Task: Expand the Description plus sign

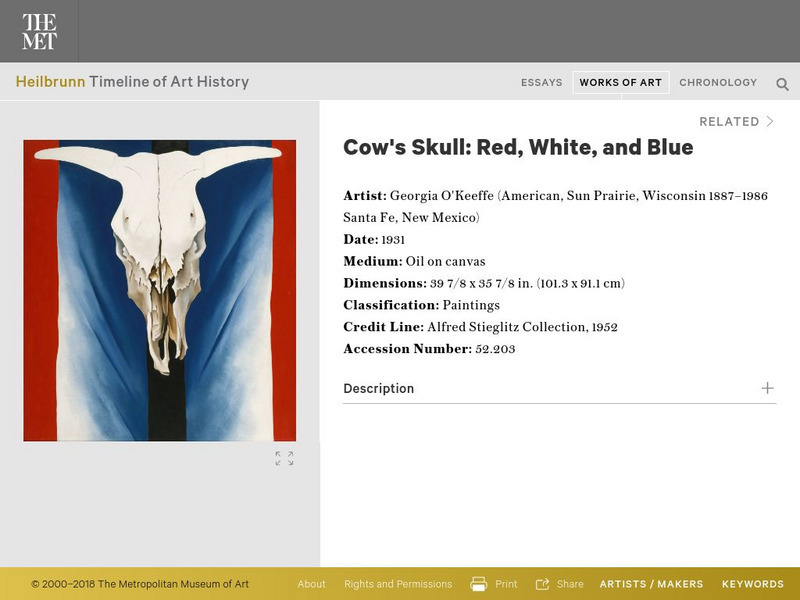Action: click(767, 388)
